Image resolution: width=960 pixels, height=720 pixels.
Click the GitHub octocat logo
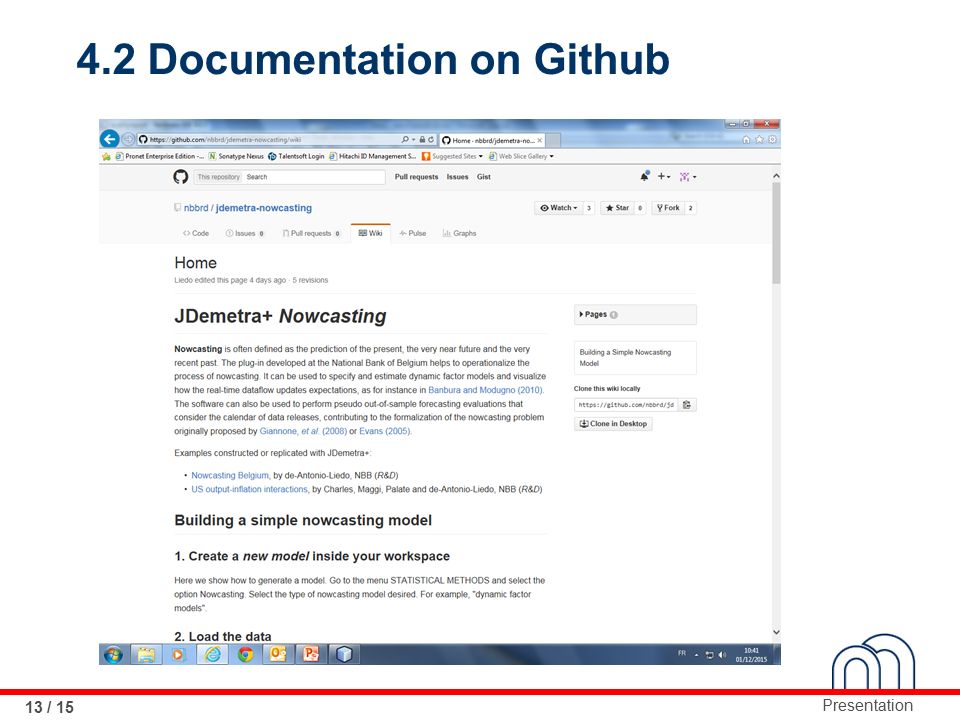click(181, 177)
